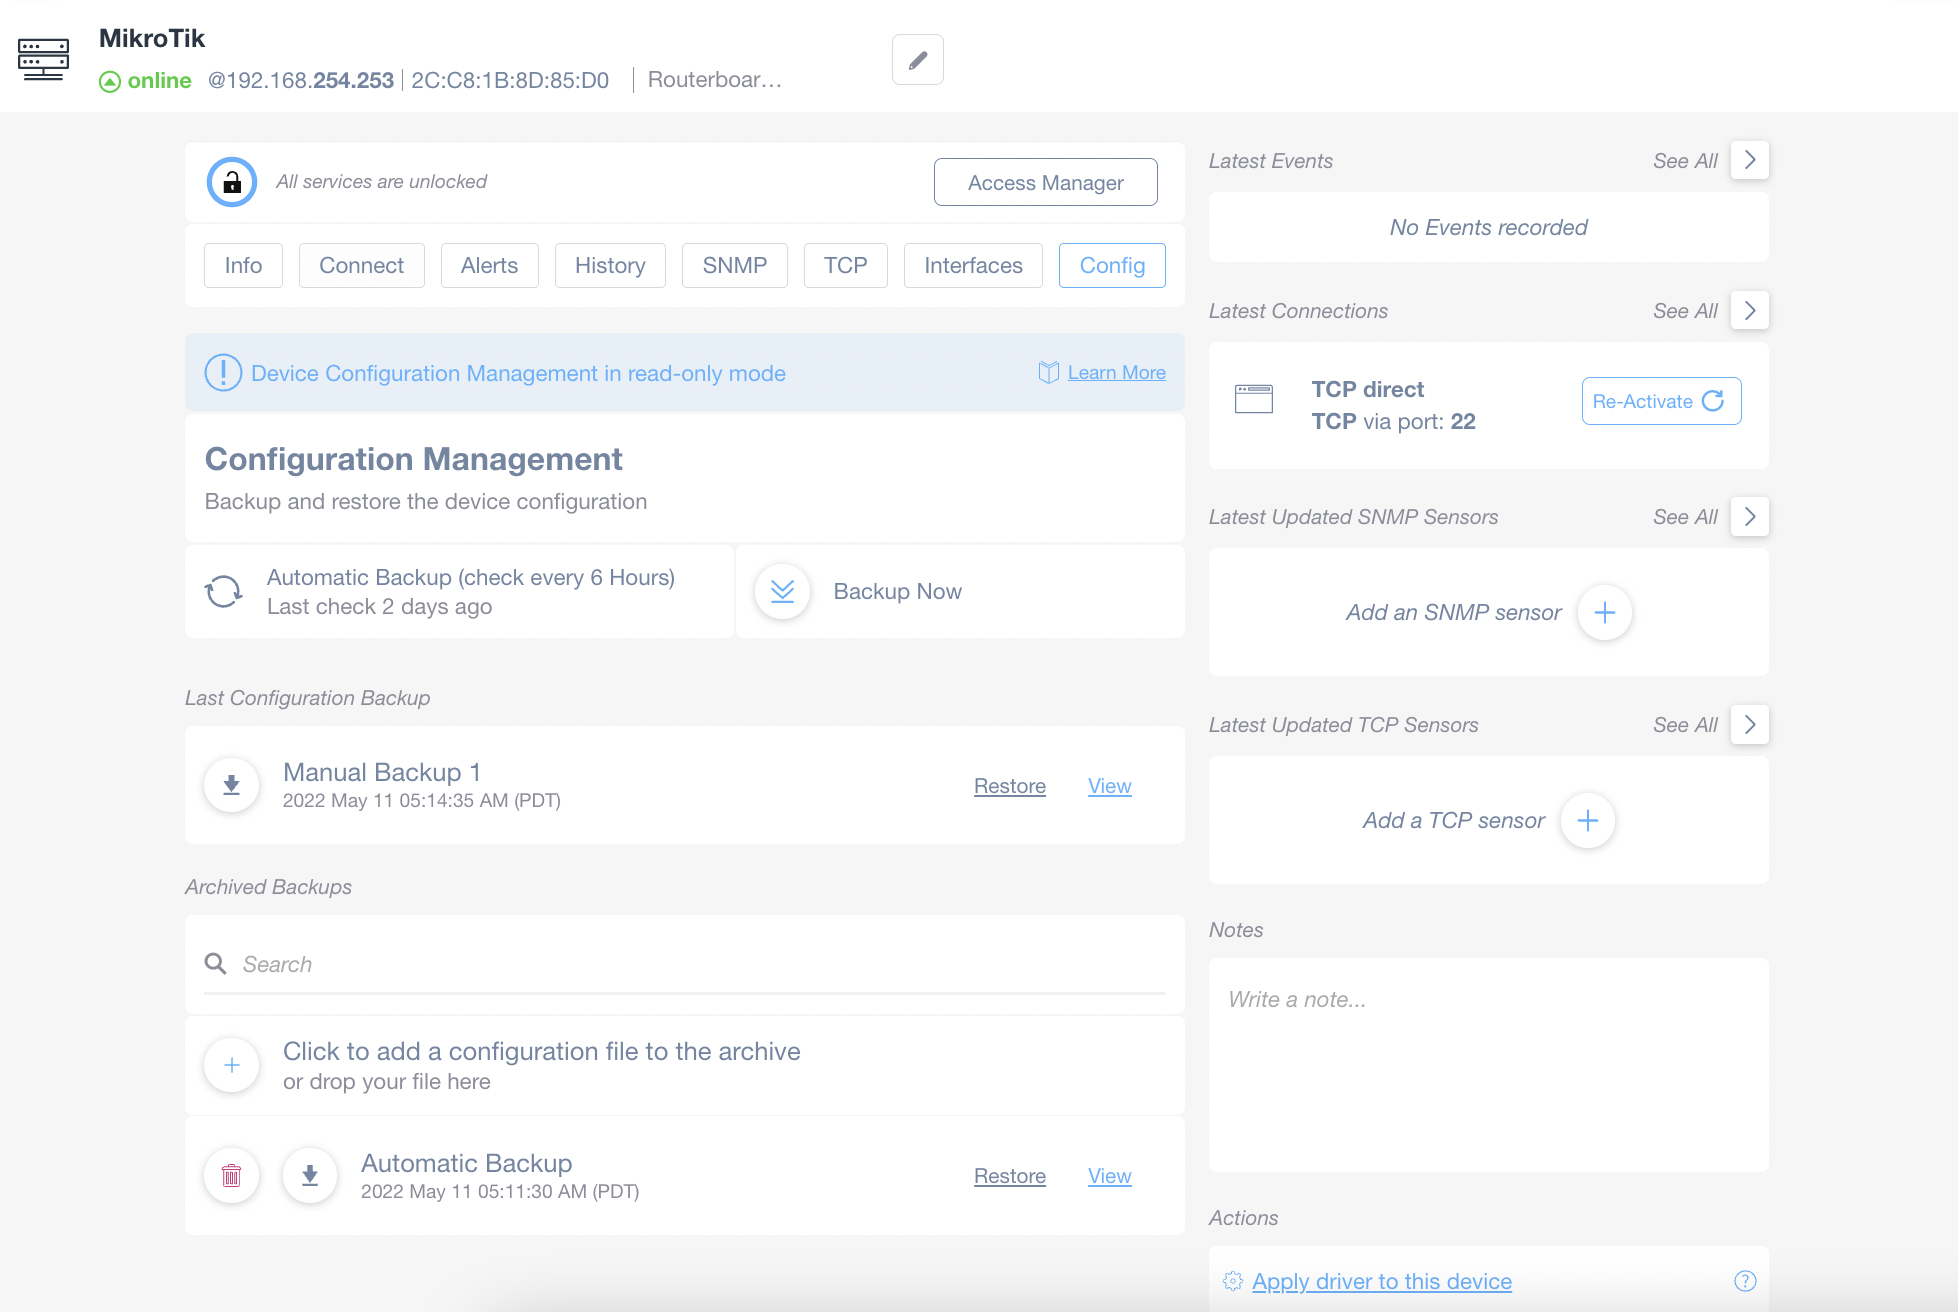The image size is (1958, 1312).
Task: Click the TCP direct connection window icon
Action: [x=1254, y=399]
